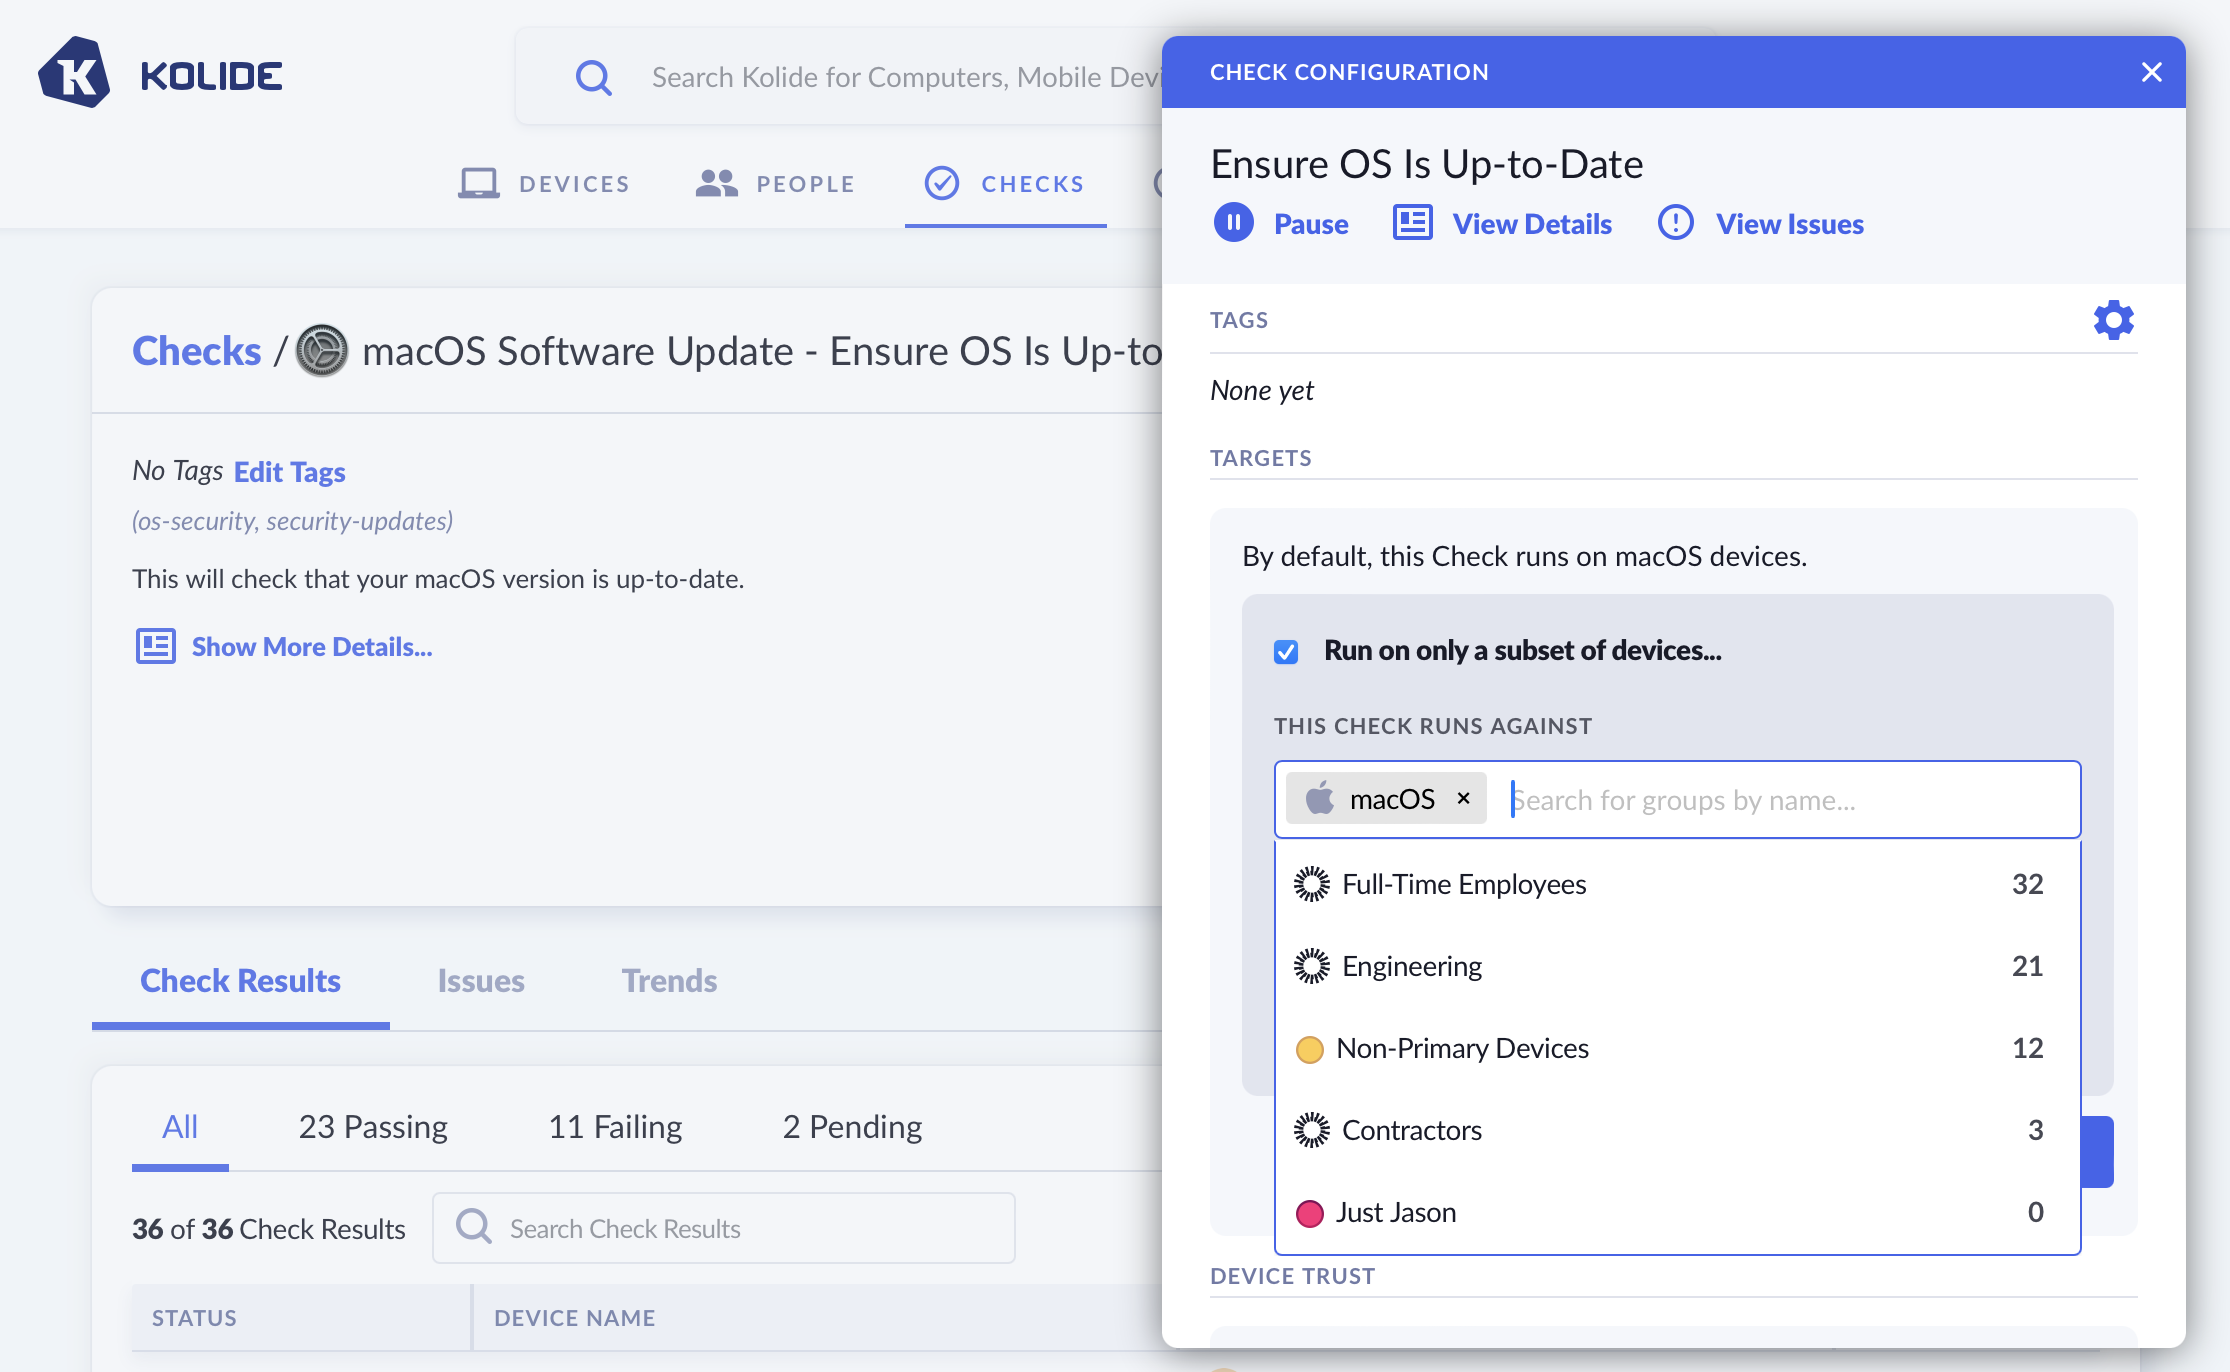The width and height of the screenshot is (2230, 1372).
Task: Uncheck Run on only a subset of devices
Action: [1286, 652]
